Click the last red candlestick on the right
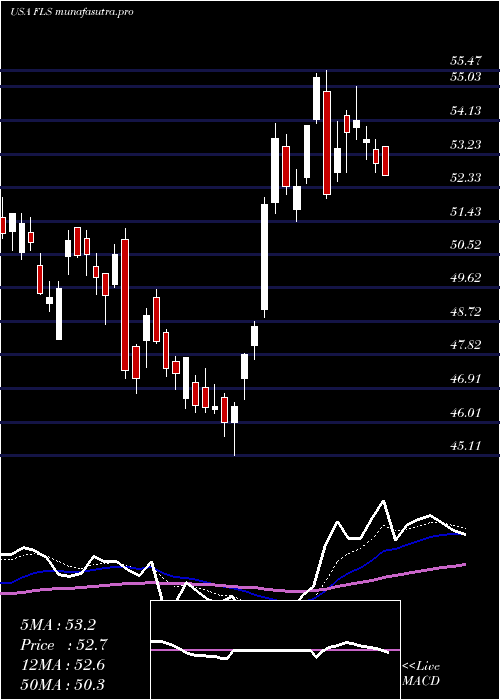 coord(385,161)
